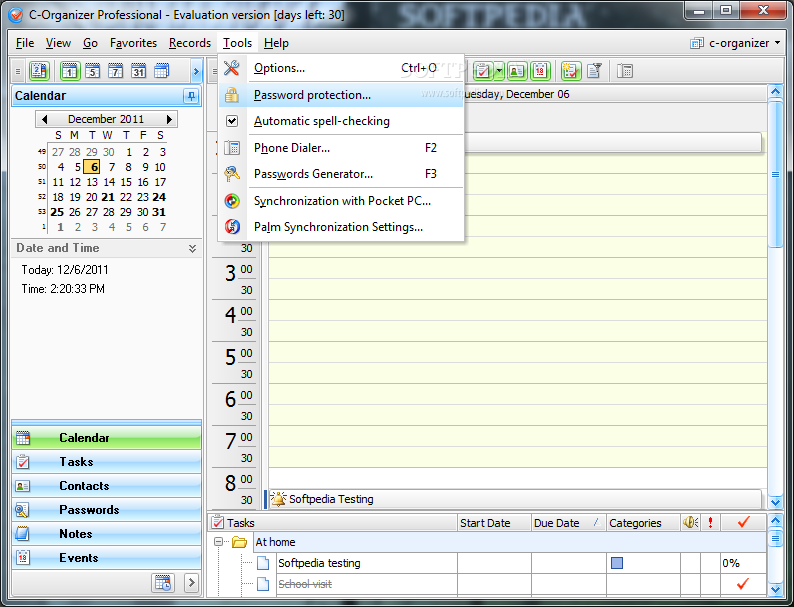794x607 pixels.
Task: Switch to Tasks section in navigation pane
Action: point(106,462)
